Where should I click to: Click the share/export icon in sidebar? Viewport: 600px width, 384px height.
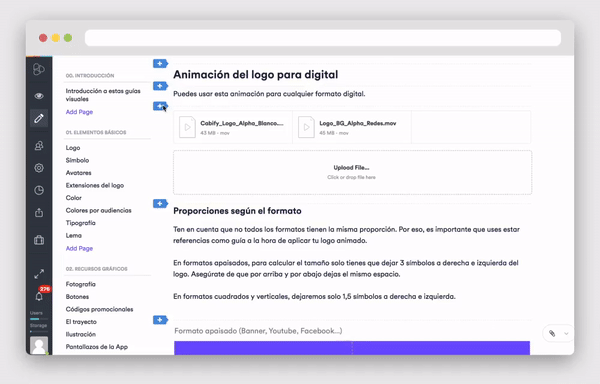[x=39, y=212]
